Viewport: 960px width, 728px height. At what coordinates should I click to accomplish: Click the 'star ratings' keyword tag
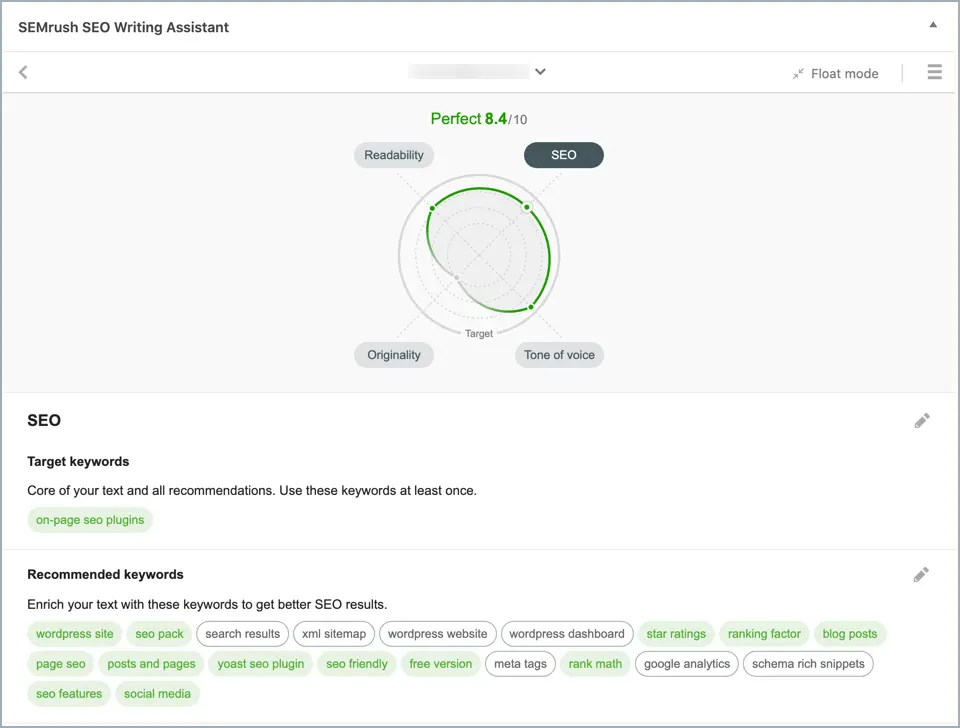676,634
